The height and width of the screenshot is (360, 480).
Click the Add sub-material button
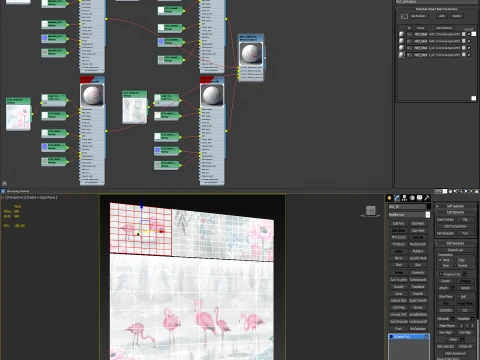tap(442, 16)
